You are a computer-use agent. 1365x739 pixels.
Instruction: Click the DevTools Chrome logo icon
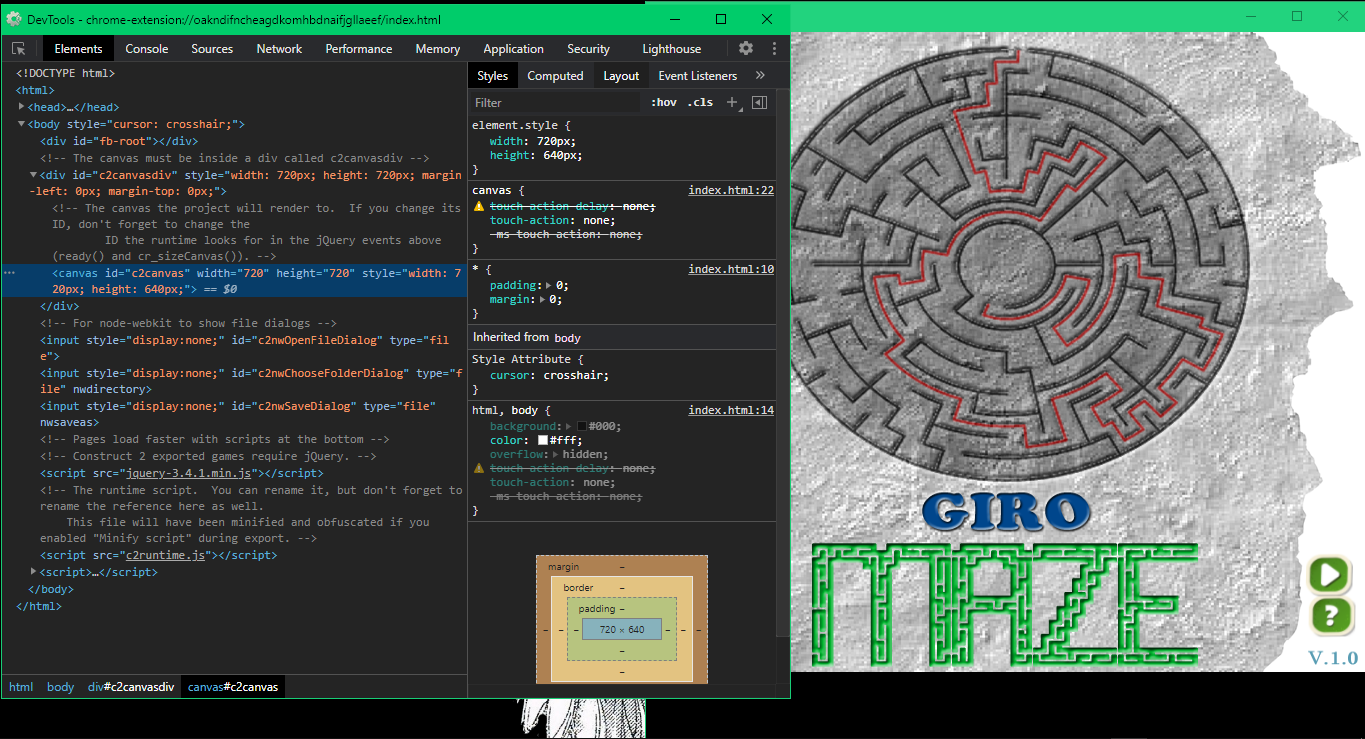pos(14,19)
